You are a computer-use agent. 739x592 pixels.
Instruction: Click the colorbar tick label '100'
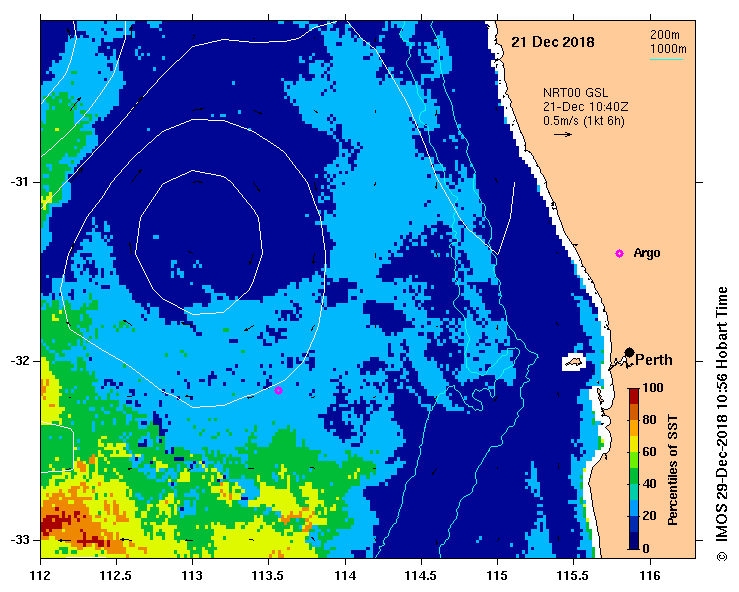tap(653, 388)
